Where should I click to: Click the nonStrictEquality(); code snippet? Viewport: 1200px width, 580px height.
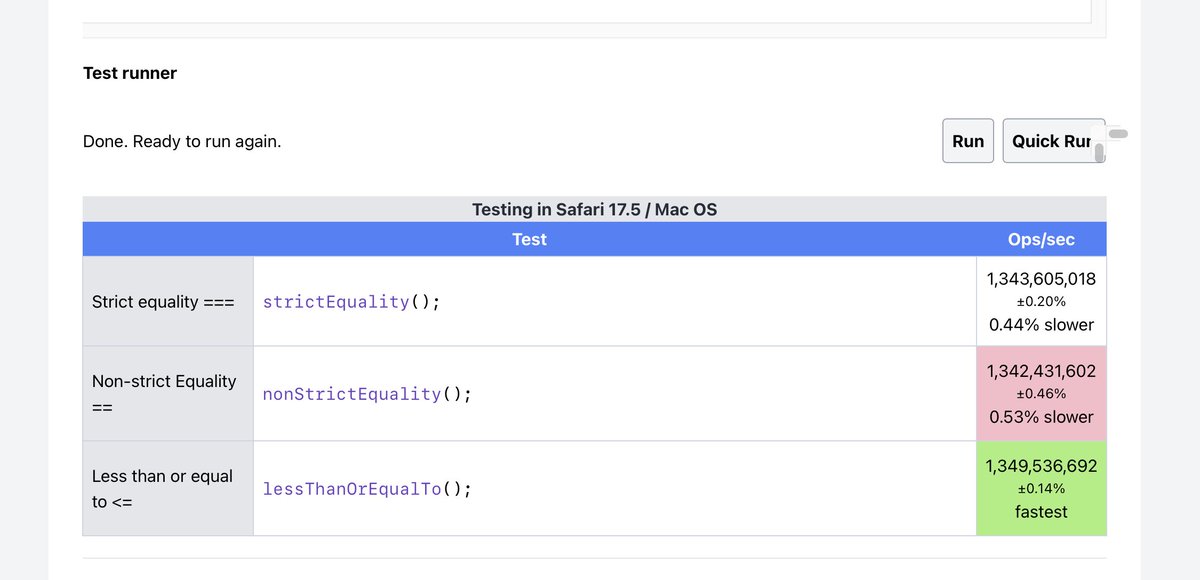click(367, 394)
